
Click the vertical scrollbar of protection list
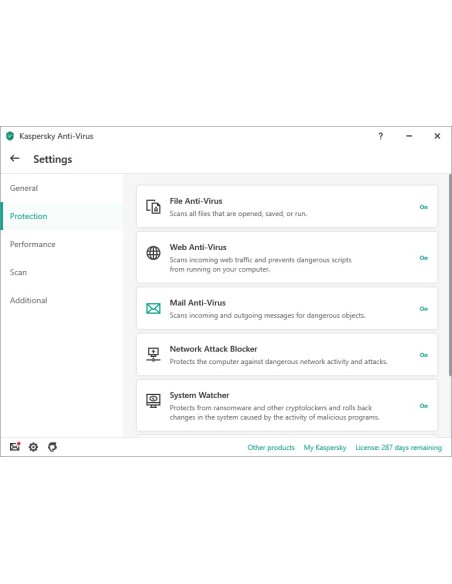tap(449, 275)
